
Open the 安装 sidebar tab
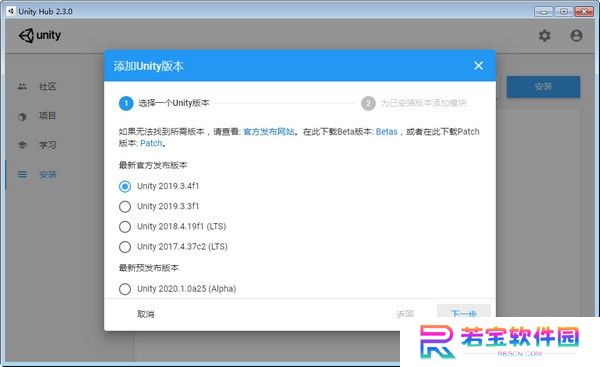tap(48, 175)
